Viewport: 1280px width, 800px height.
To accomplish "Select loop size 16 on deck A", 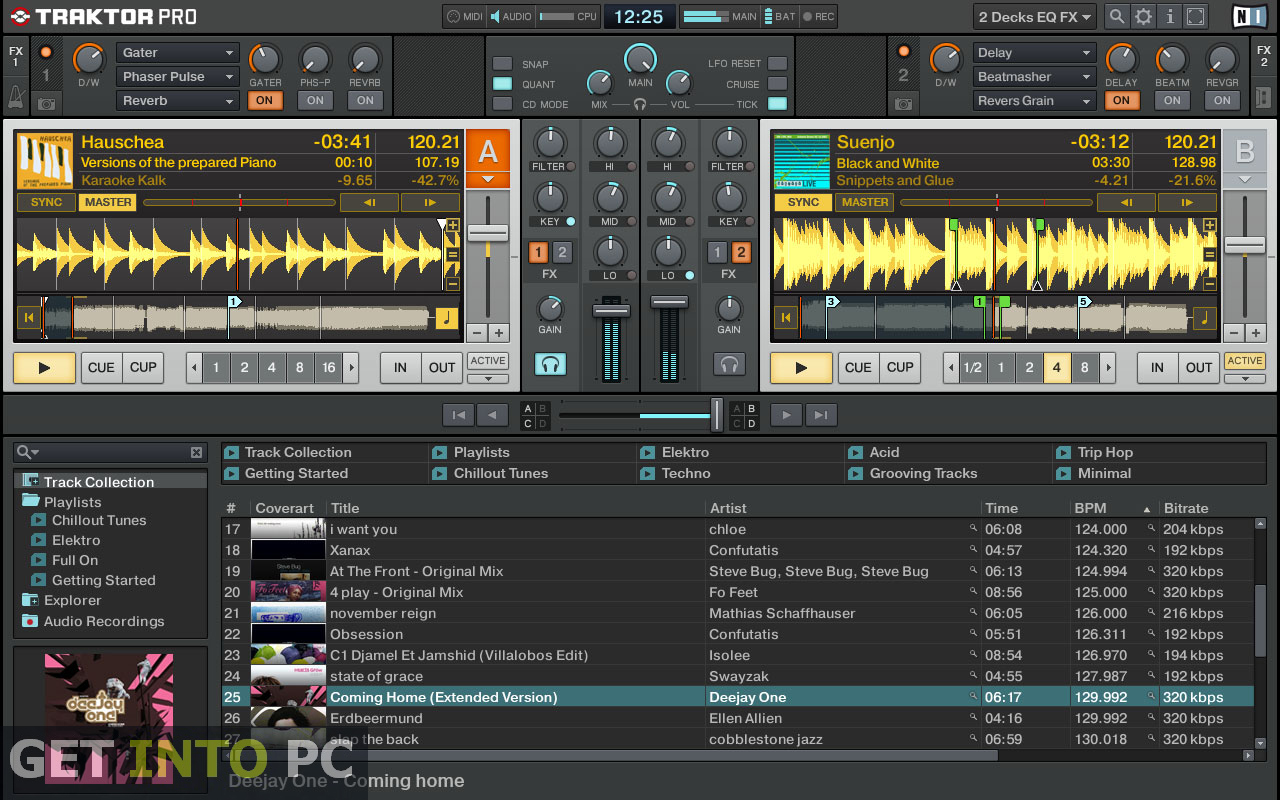I will pyautogui.click(x=328, y=367).
